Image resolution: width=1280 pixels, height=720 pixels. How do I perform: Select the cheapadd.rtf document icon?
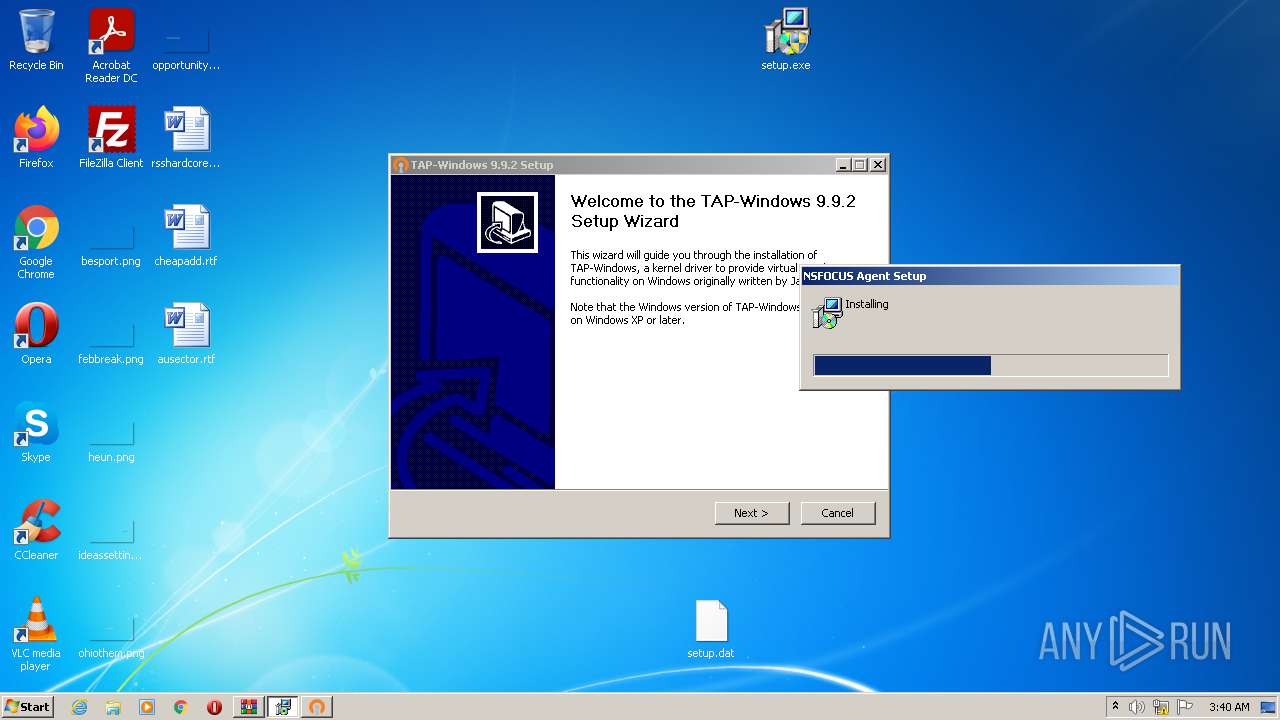(x=186, y=236)
